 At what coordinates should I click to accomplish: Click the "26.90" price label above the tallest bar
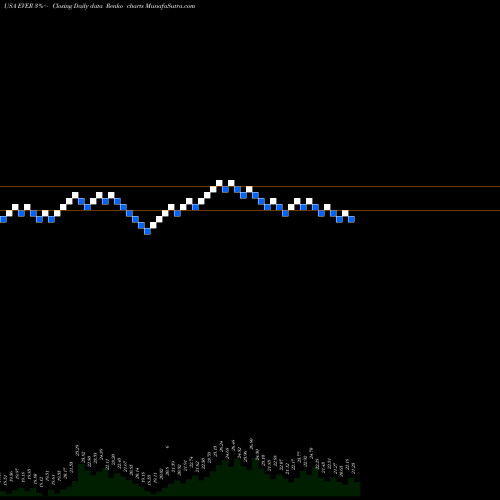pos(251,444)
